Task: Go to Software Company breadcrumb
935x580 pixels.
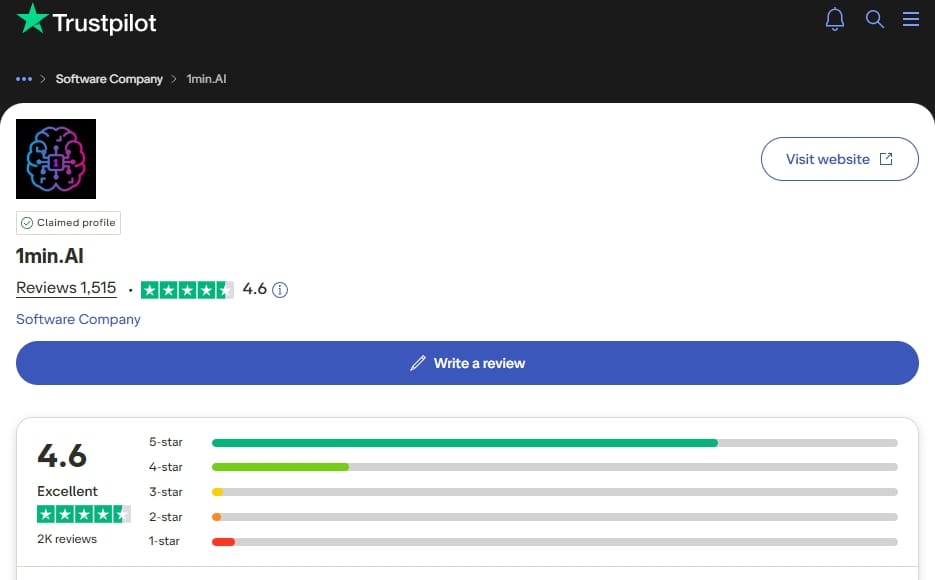Action: (109, 79)
